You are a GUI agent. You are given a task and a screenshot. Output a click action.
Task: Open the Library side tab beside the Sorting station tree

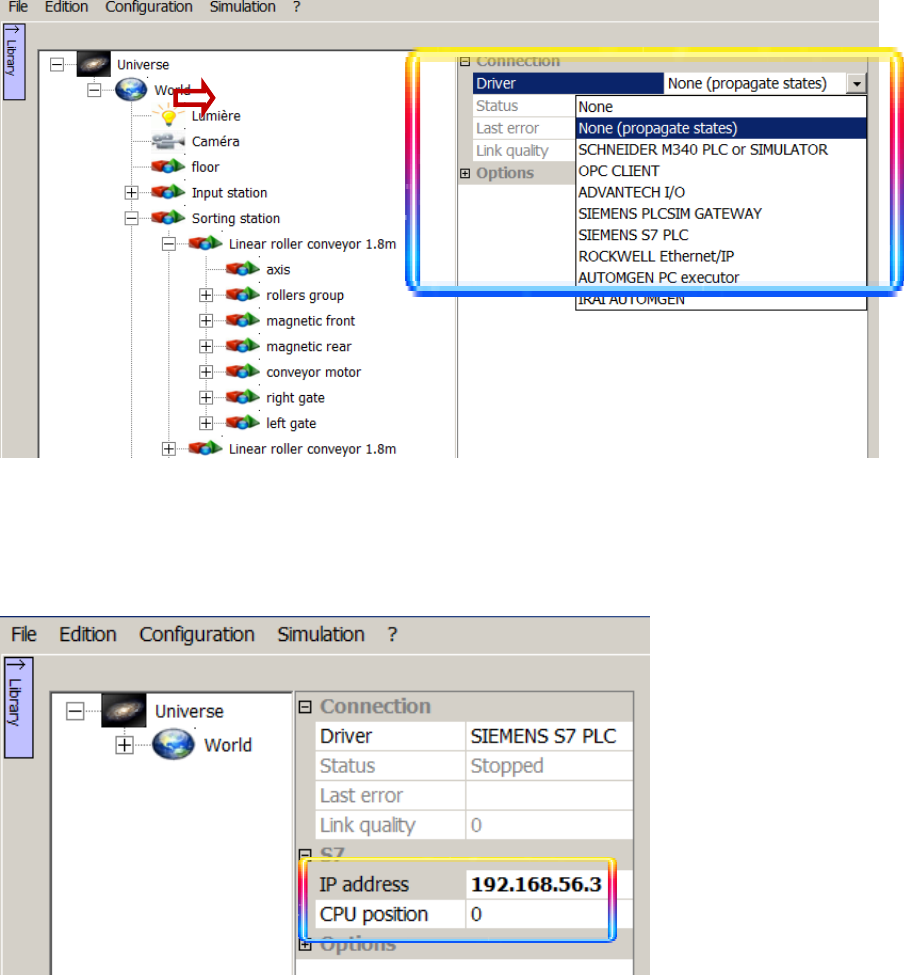[x=14, y=62]
